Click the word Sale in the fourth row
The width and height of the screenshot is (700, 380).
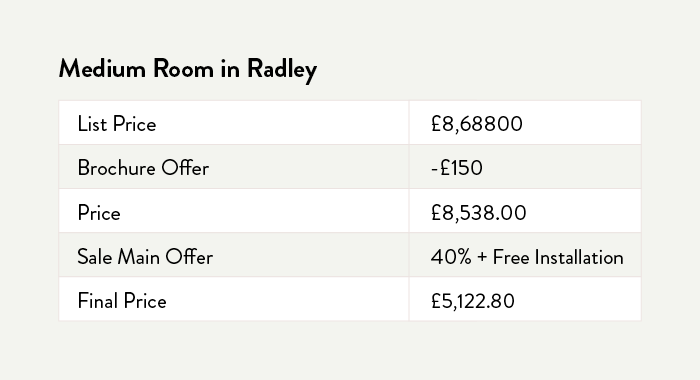tap(94, 257)
